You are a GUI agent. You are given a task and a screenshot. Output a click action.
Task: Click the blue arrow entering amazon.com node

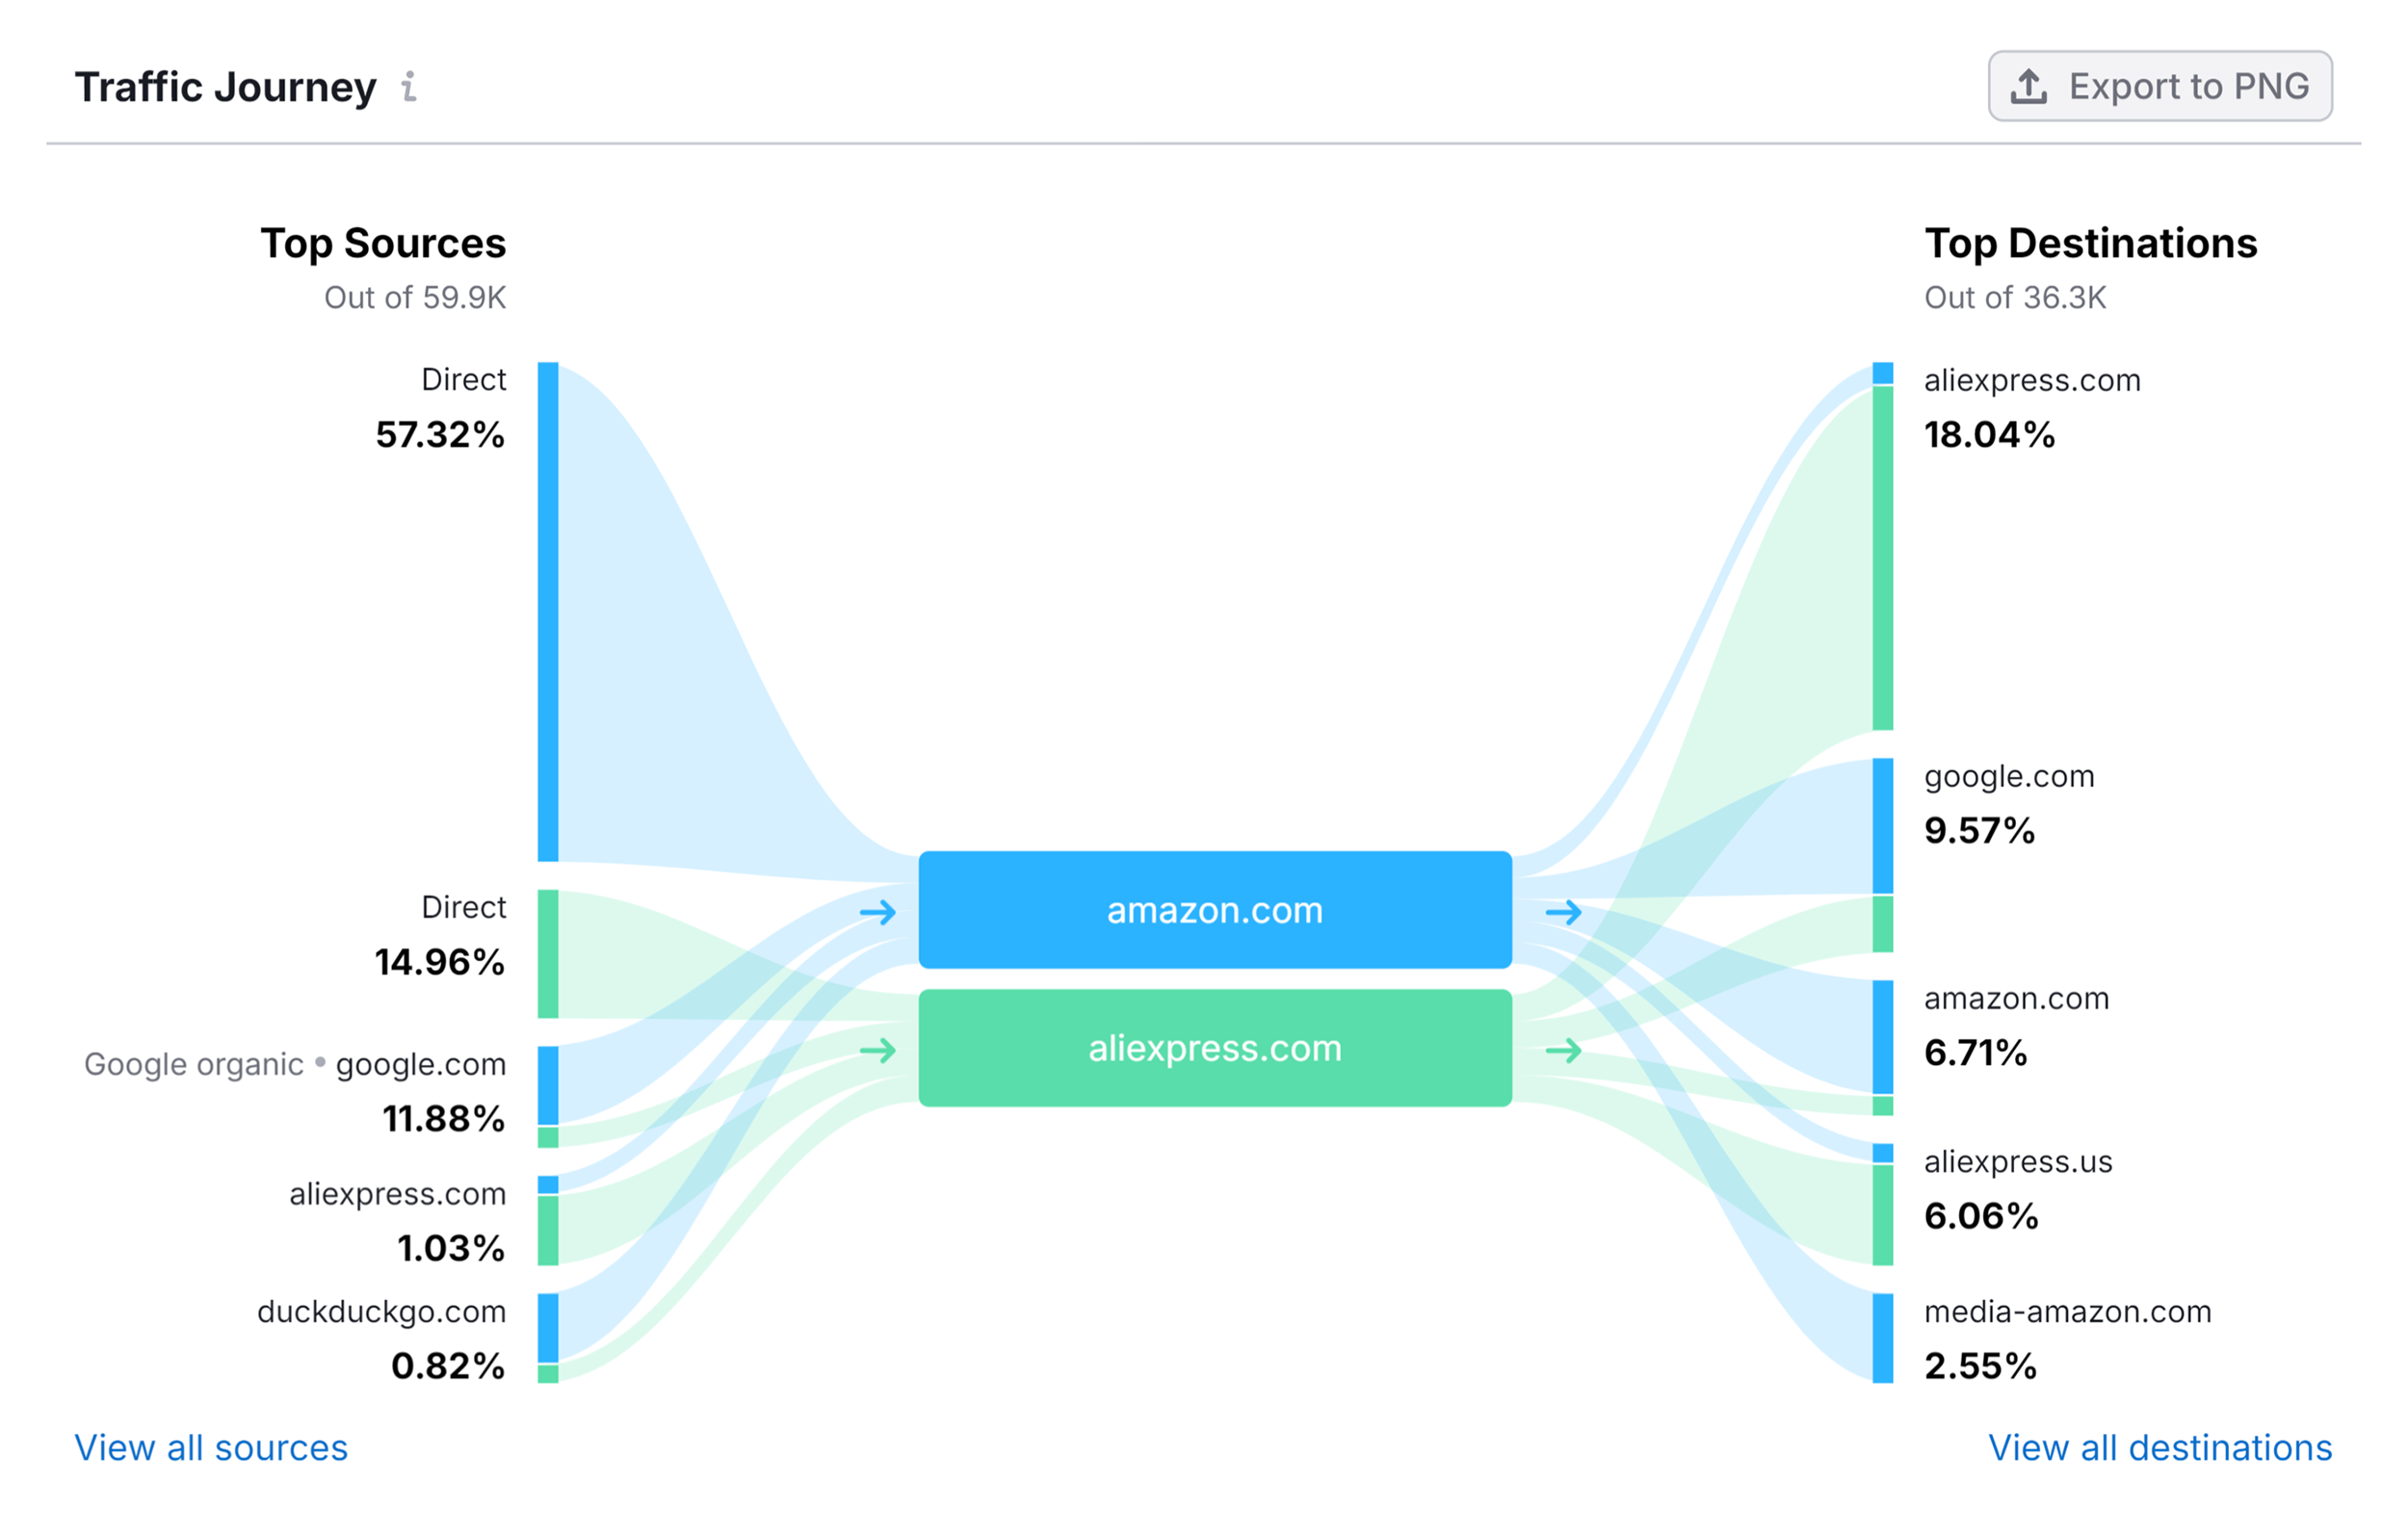[x=877, y=912]
